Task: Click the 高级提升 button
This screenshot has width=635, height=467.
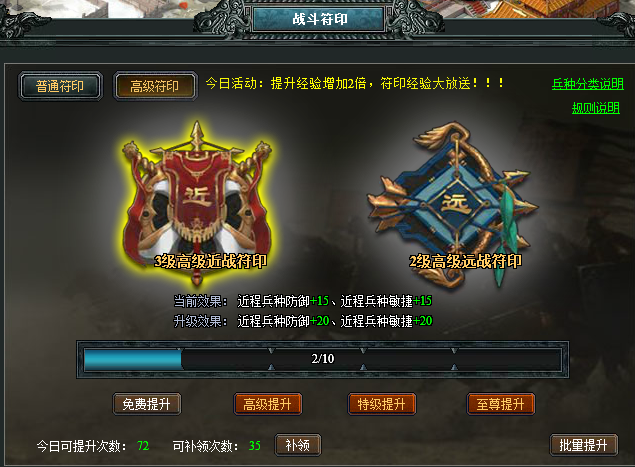Action: point(268,404)
